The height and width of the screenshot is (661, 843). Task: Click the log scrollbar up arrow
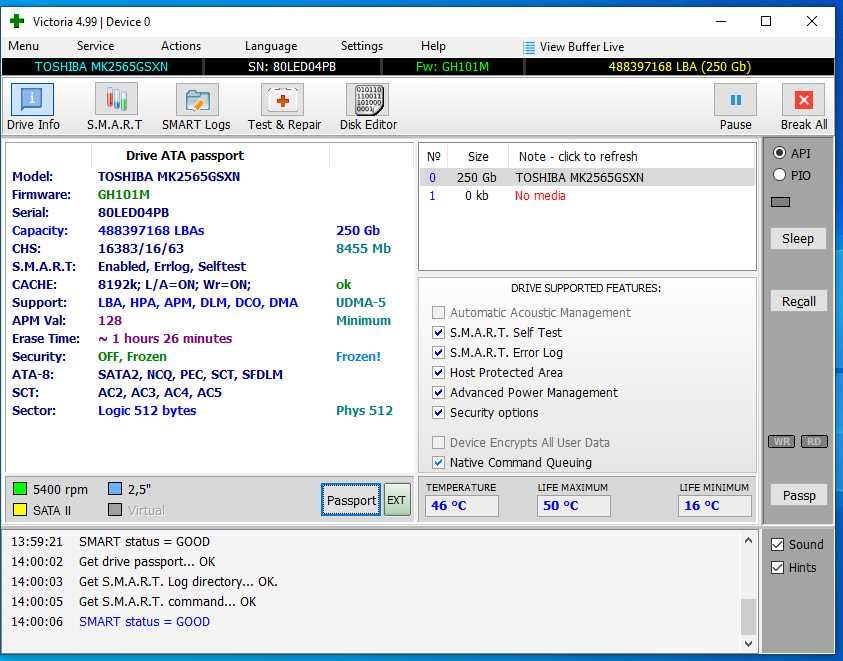[x=748, y=540]
